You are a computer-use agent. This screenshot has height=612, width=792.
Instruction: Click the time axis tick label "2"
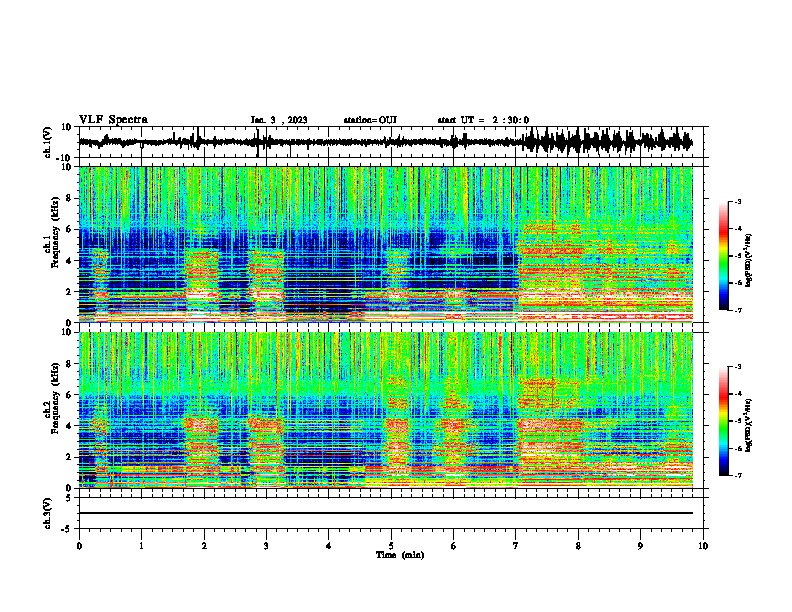tap(204, 546)
